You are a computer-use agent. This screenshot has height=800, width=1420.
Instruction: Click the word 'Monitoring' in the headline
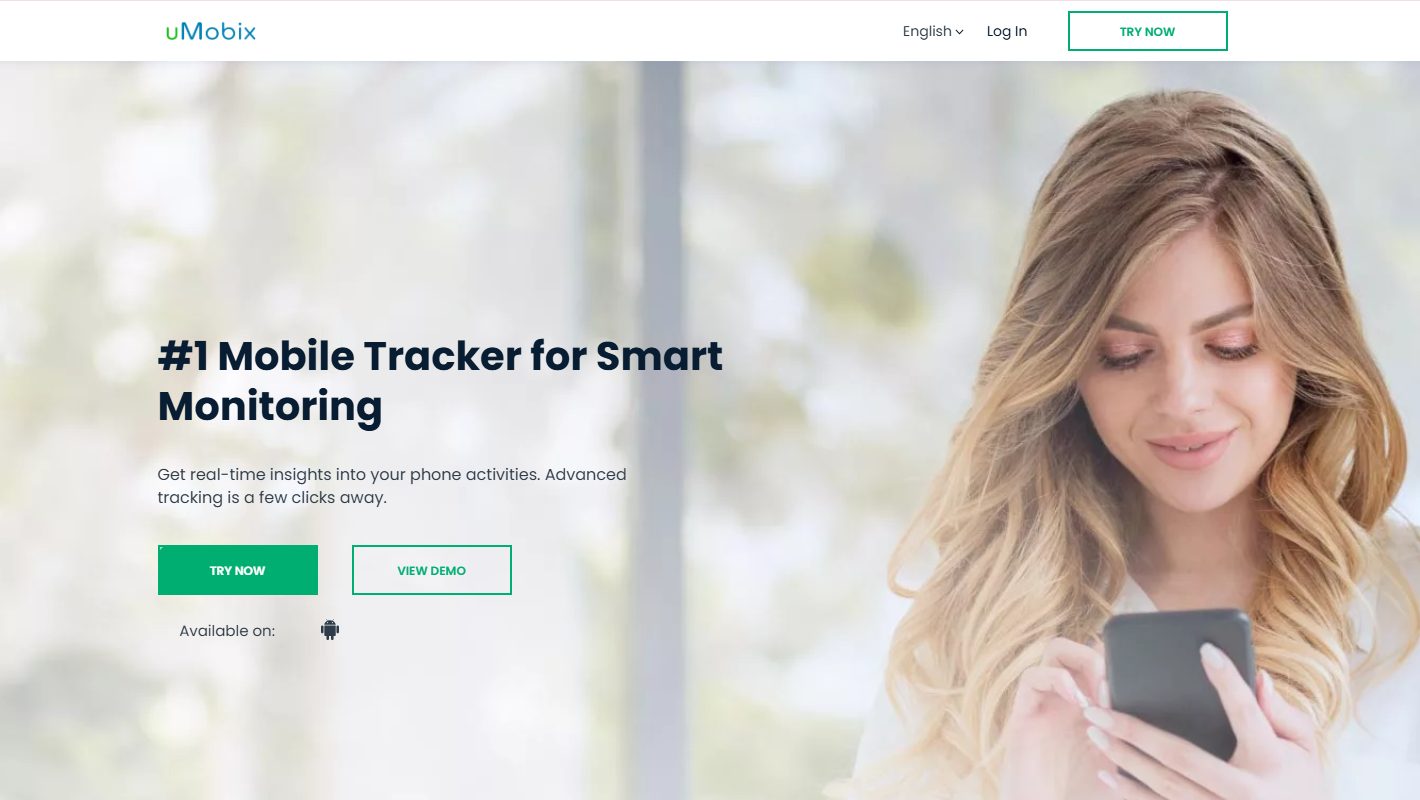coord(270,406)
